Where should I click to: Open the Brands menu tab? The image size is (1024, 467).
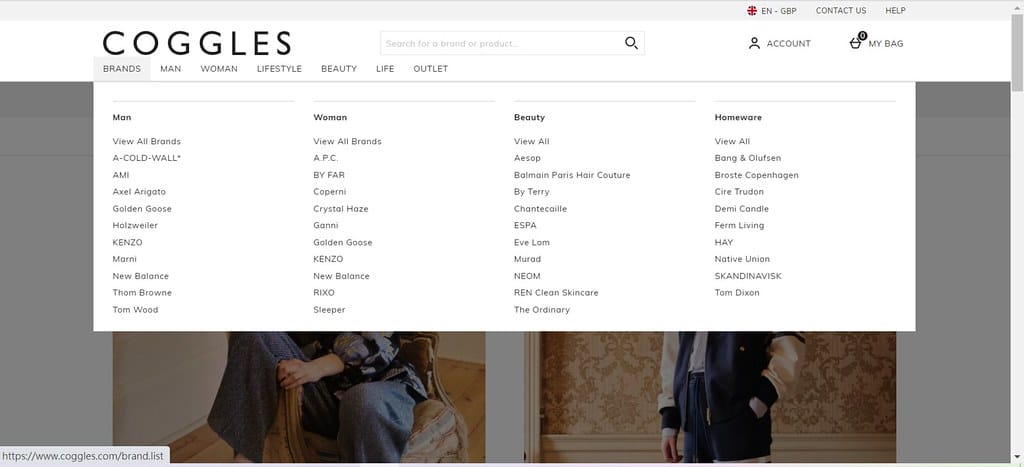pyautogui.click(x=122, y=69)
